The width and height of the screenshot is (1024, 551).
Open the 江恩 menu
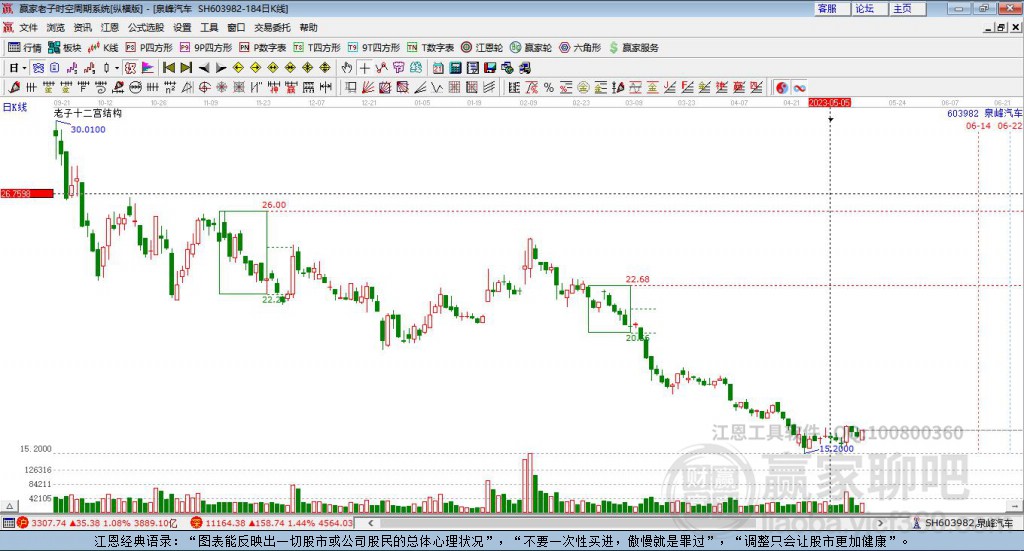pos(110,27)
